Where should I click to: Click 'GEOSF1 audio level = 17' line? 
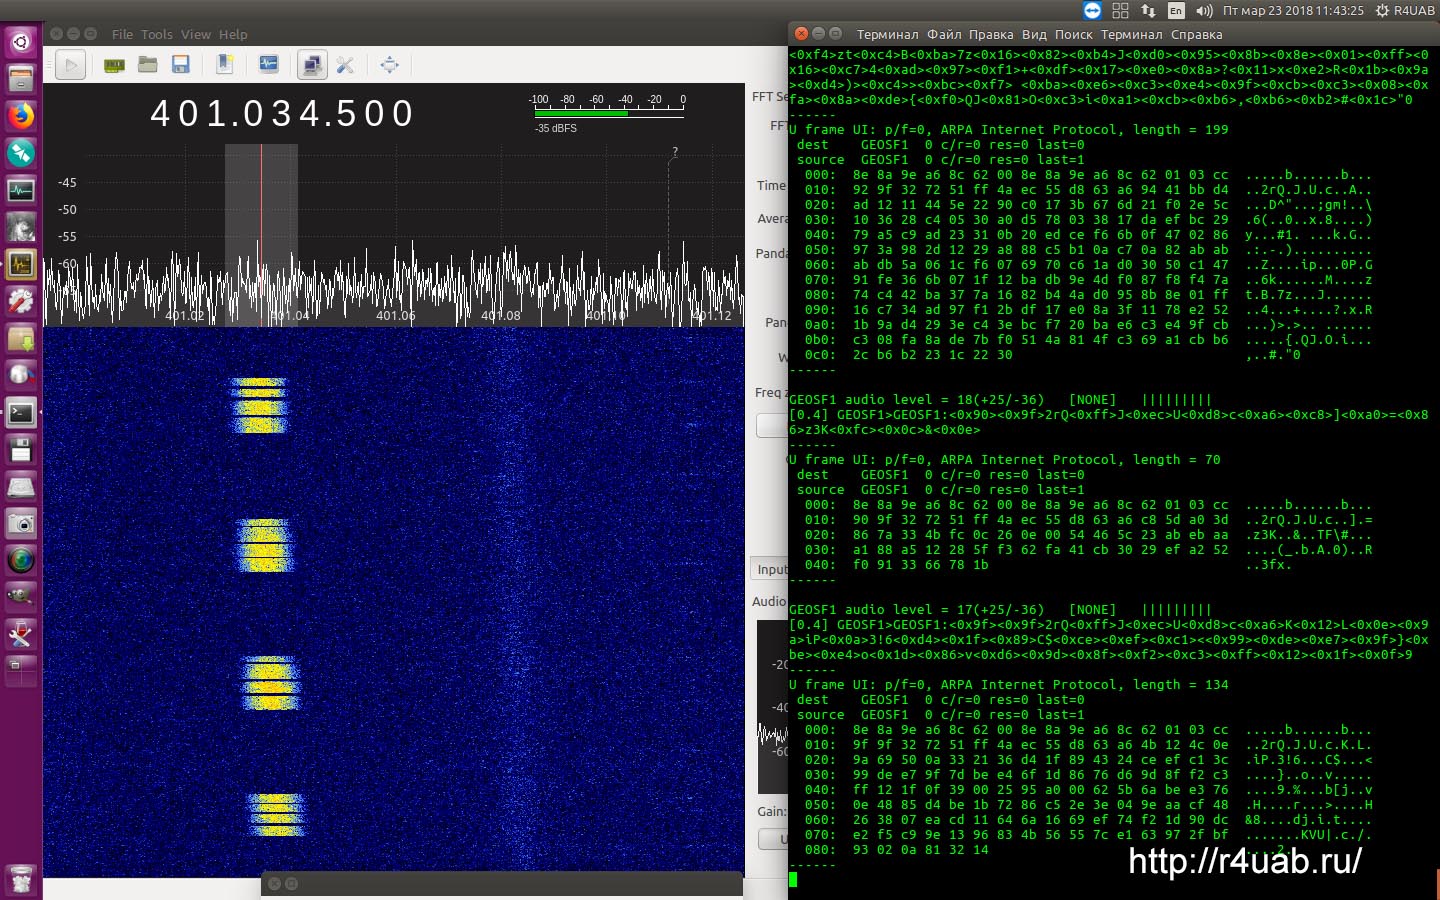(1000, 610)
